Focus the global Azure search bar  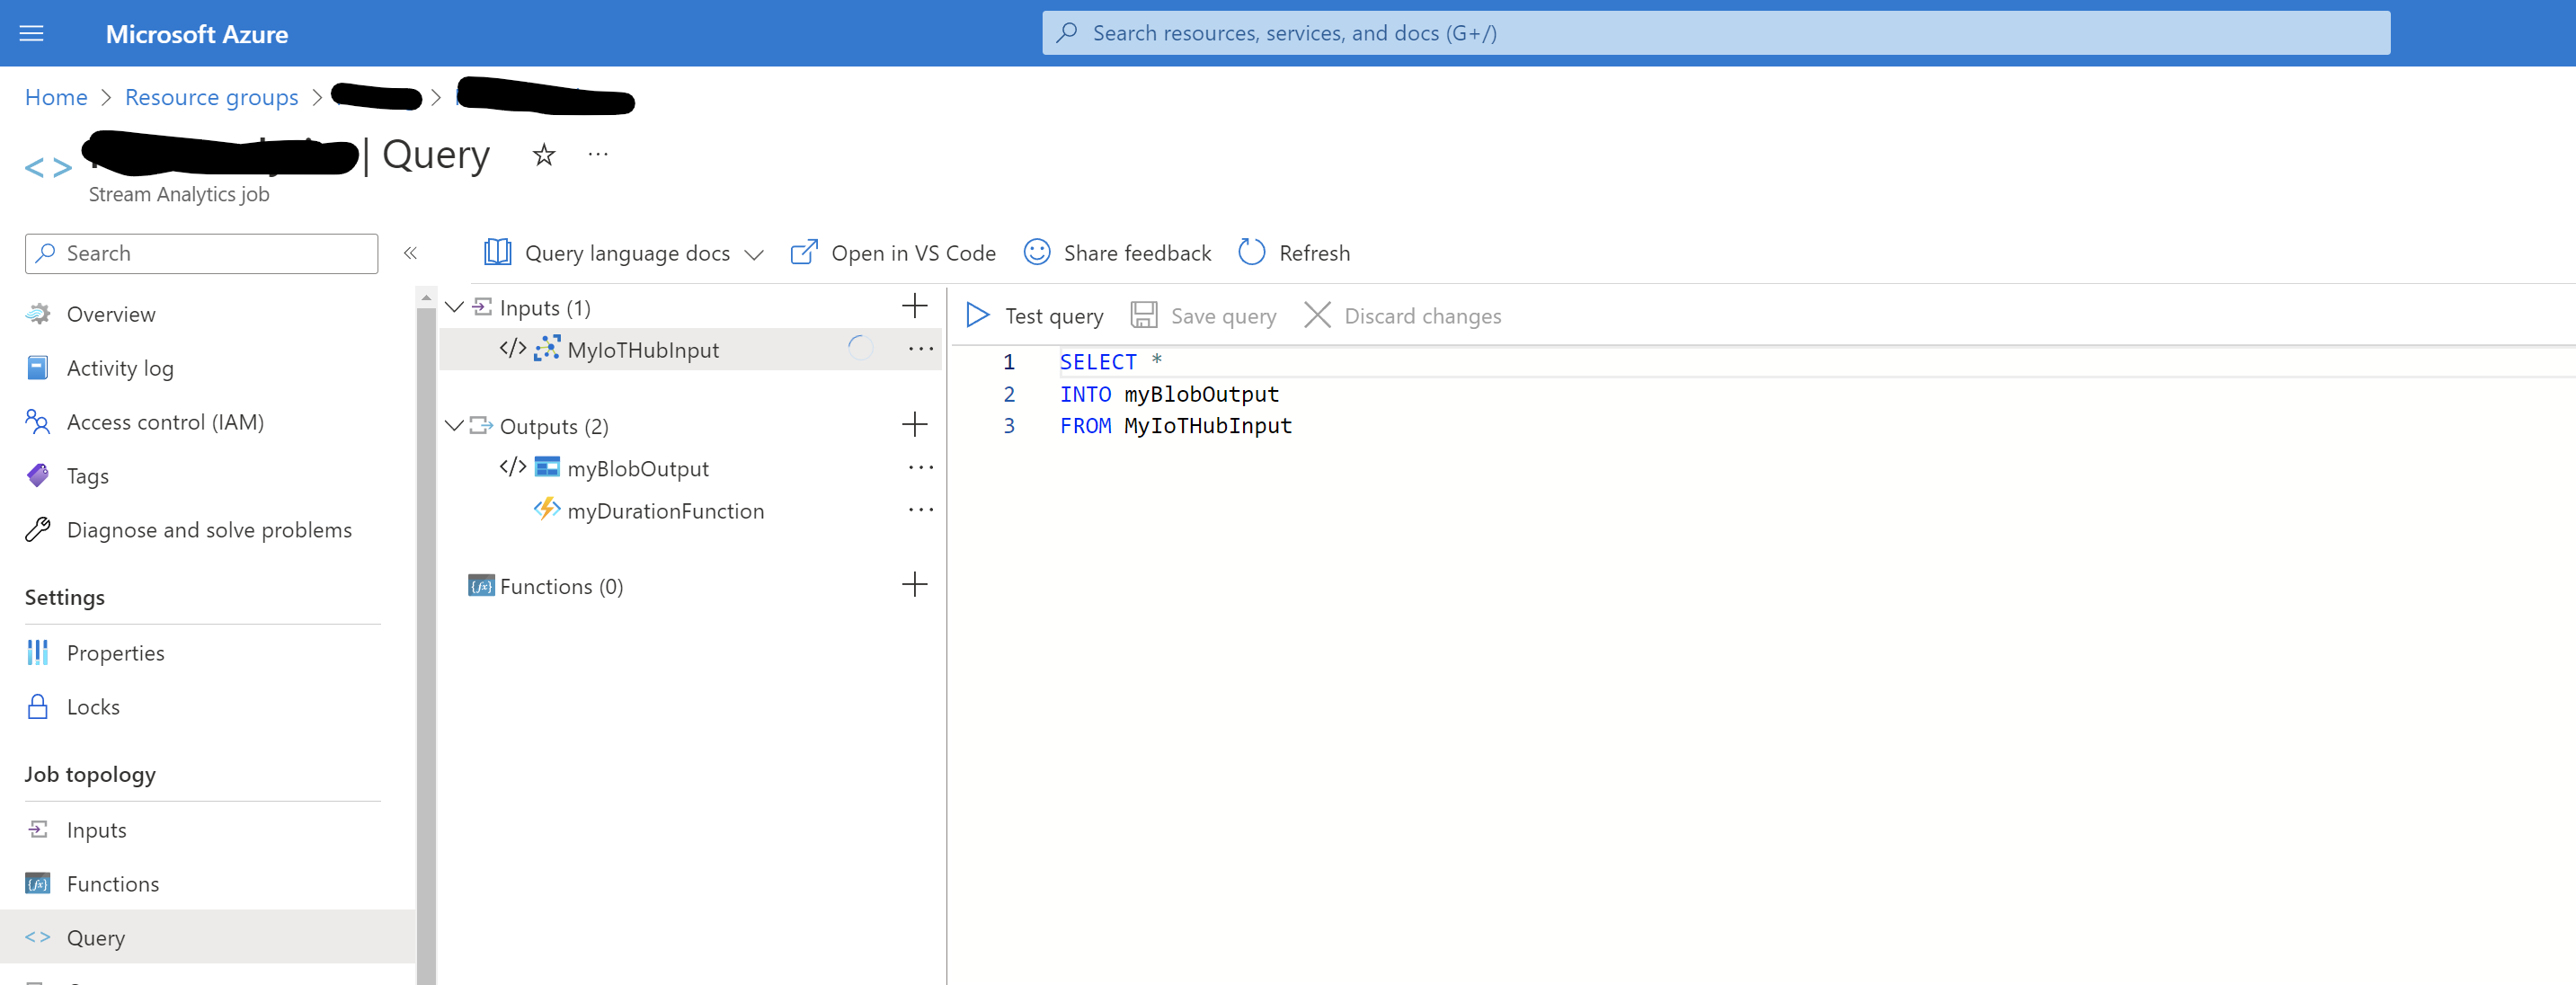1715,33
